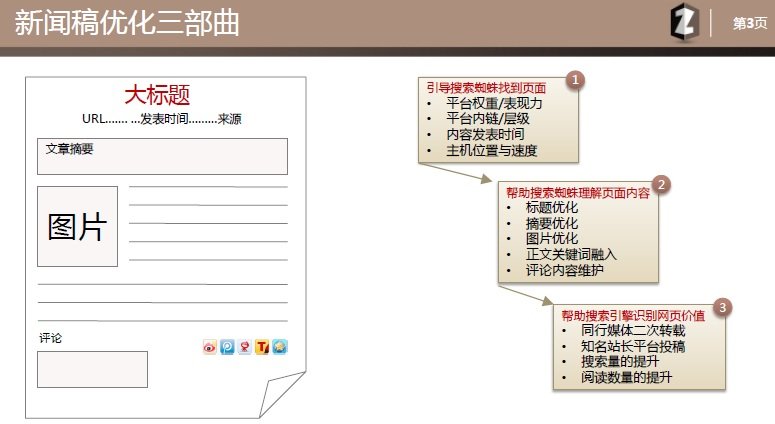Viewport: 775px width, 424px height.
Task: Click bullet 正文关键词融入
Action: pos(571,254)
